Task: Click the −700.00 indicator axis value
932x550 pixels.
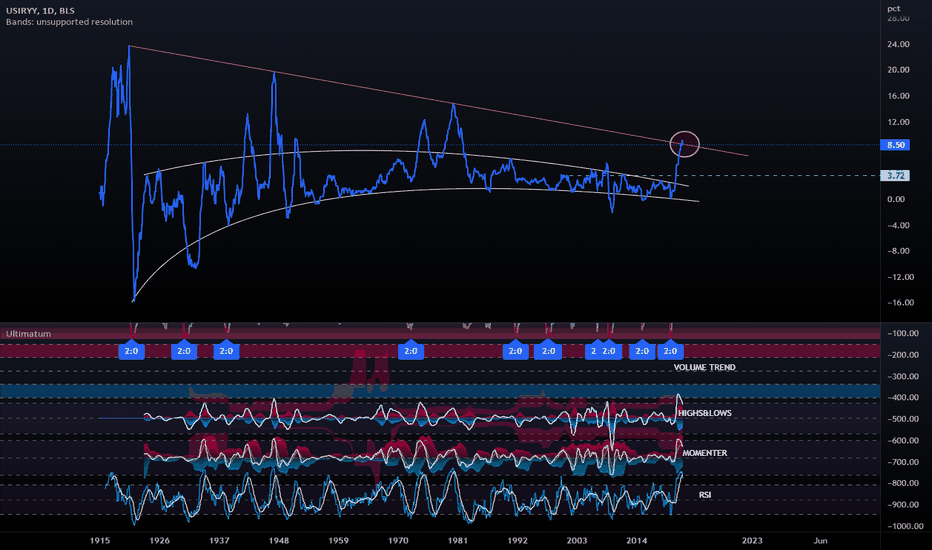Action: click(x=902, y=461)
